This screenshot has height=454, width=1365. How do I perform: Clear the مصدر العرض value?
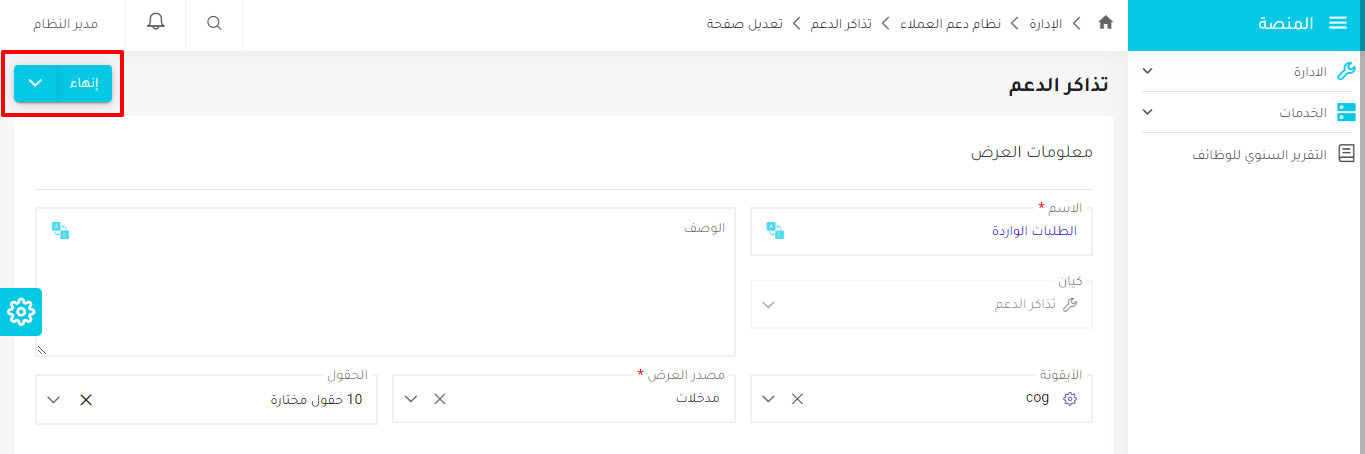point(439,399)
